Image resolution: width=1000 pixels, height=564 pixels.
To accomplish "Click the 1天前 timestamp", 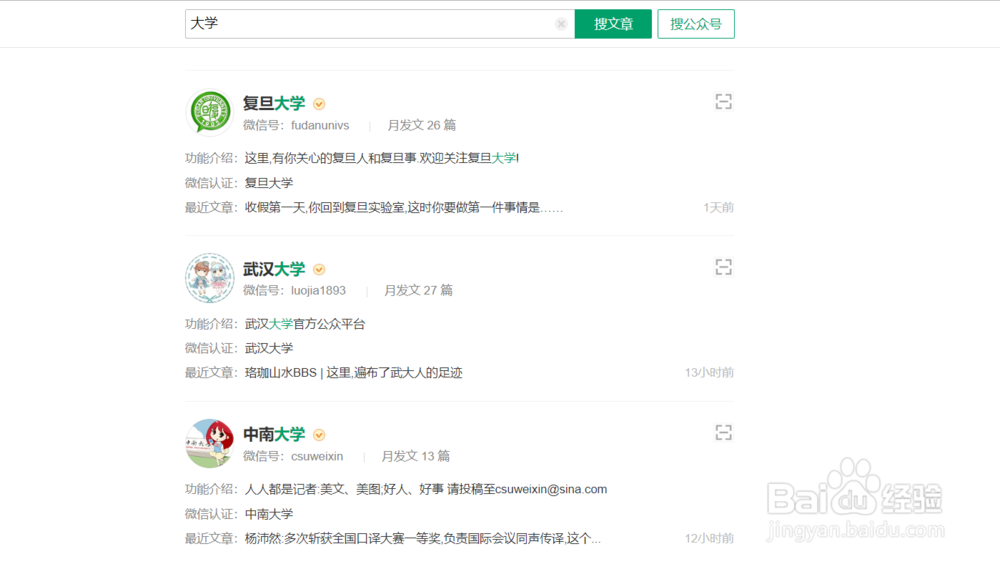I will click(718, 207).
